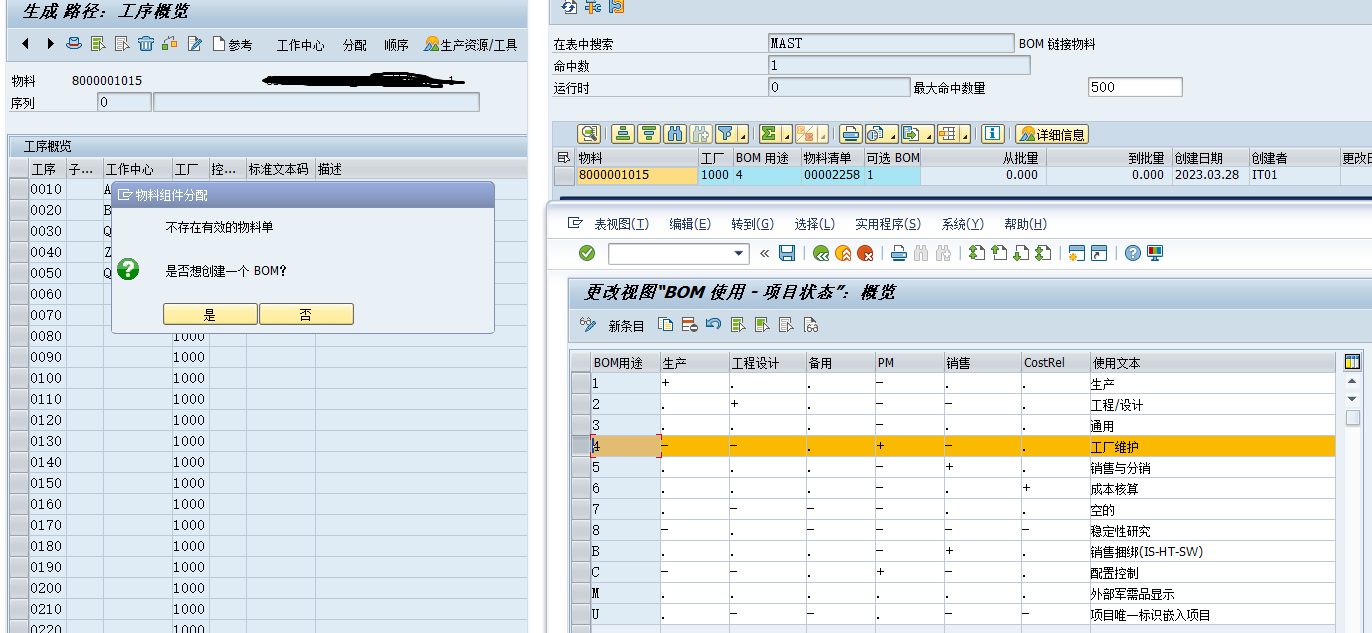This screenshot has width=1372, height=633.
Task: Open the views dropdown arrow in ALV toolbar
Action: (x=892, y=134)
